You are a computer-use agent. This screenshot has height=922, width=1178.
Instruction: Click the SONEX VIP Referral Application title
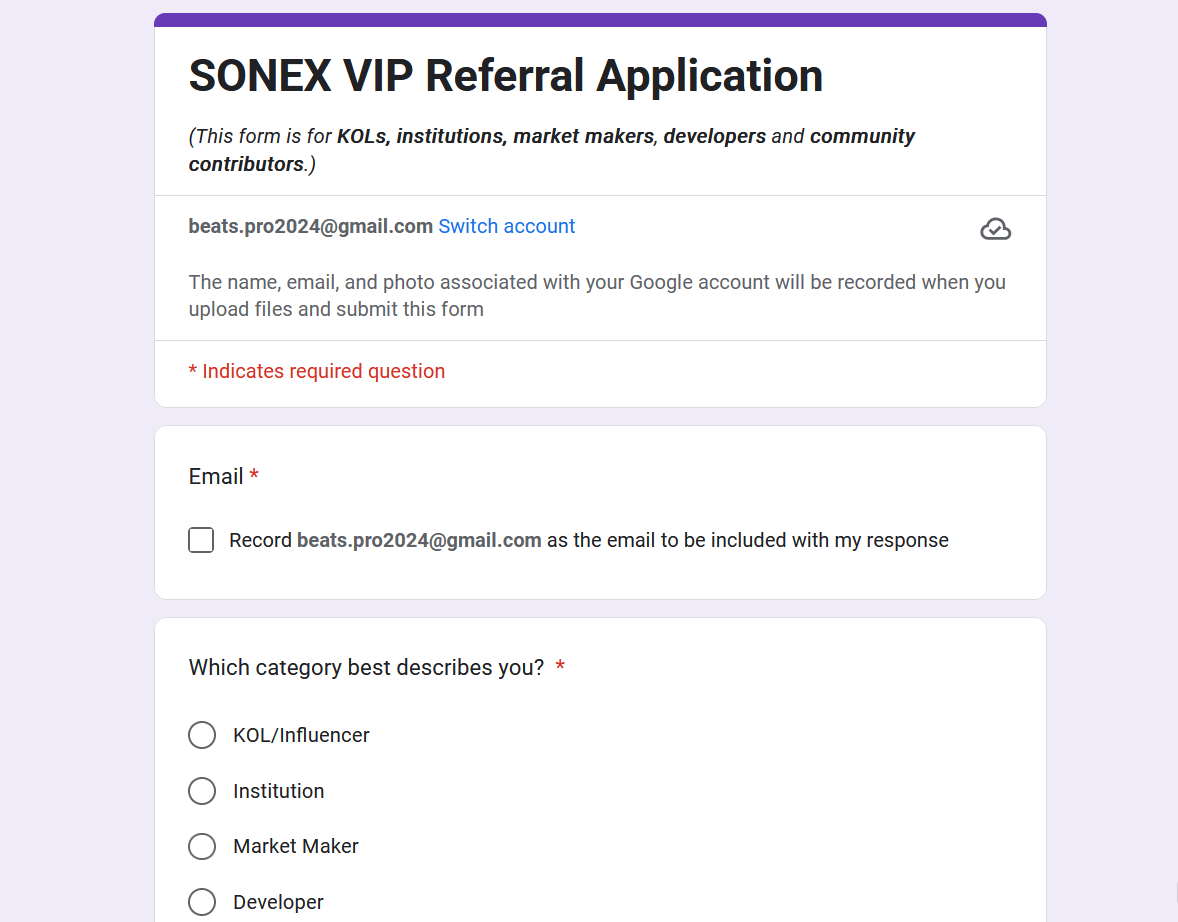pos(506,76)
